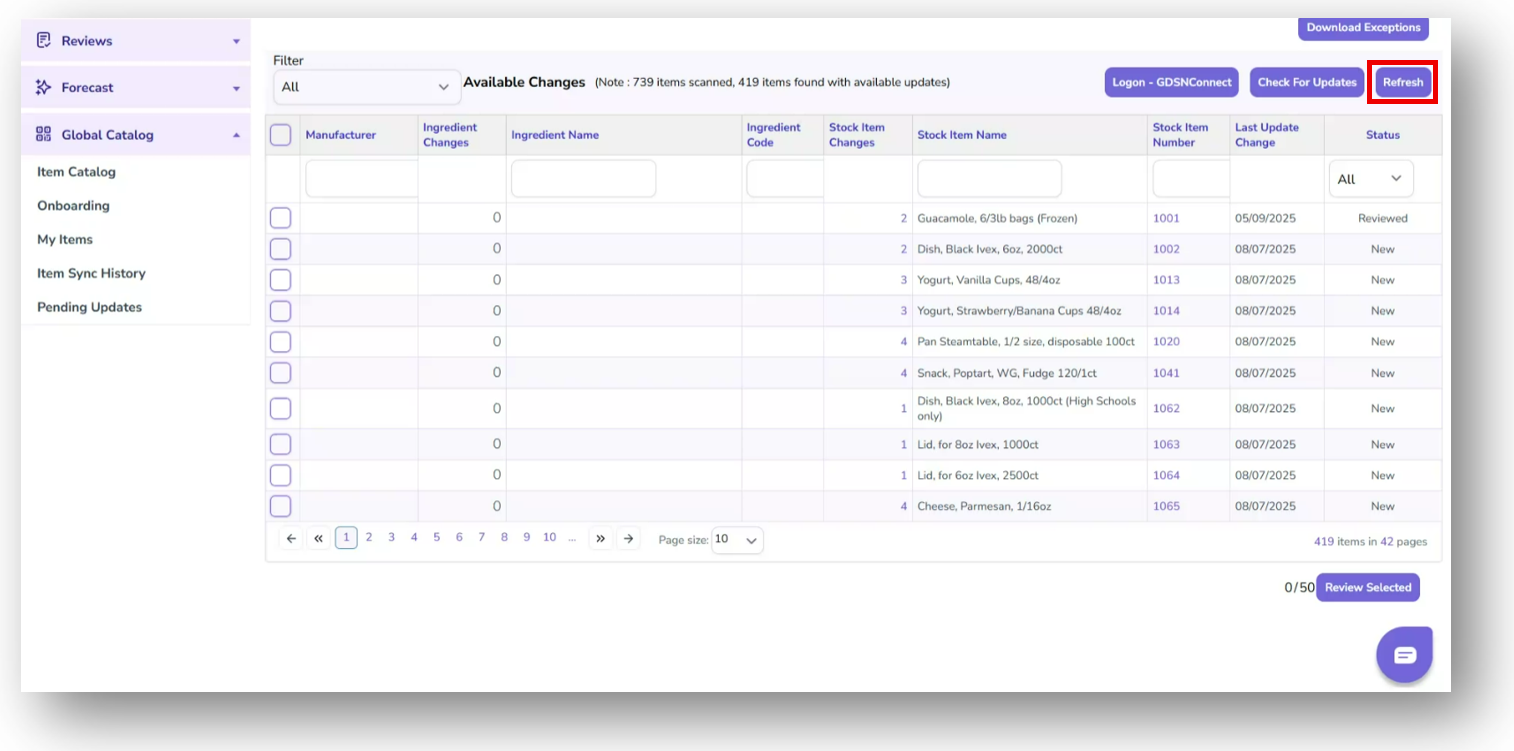Tick the select-all checkbox in table header

click(x=280, y=134)
